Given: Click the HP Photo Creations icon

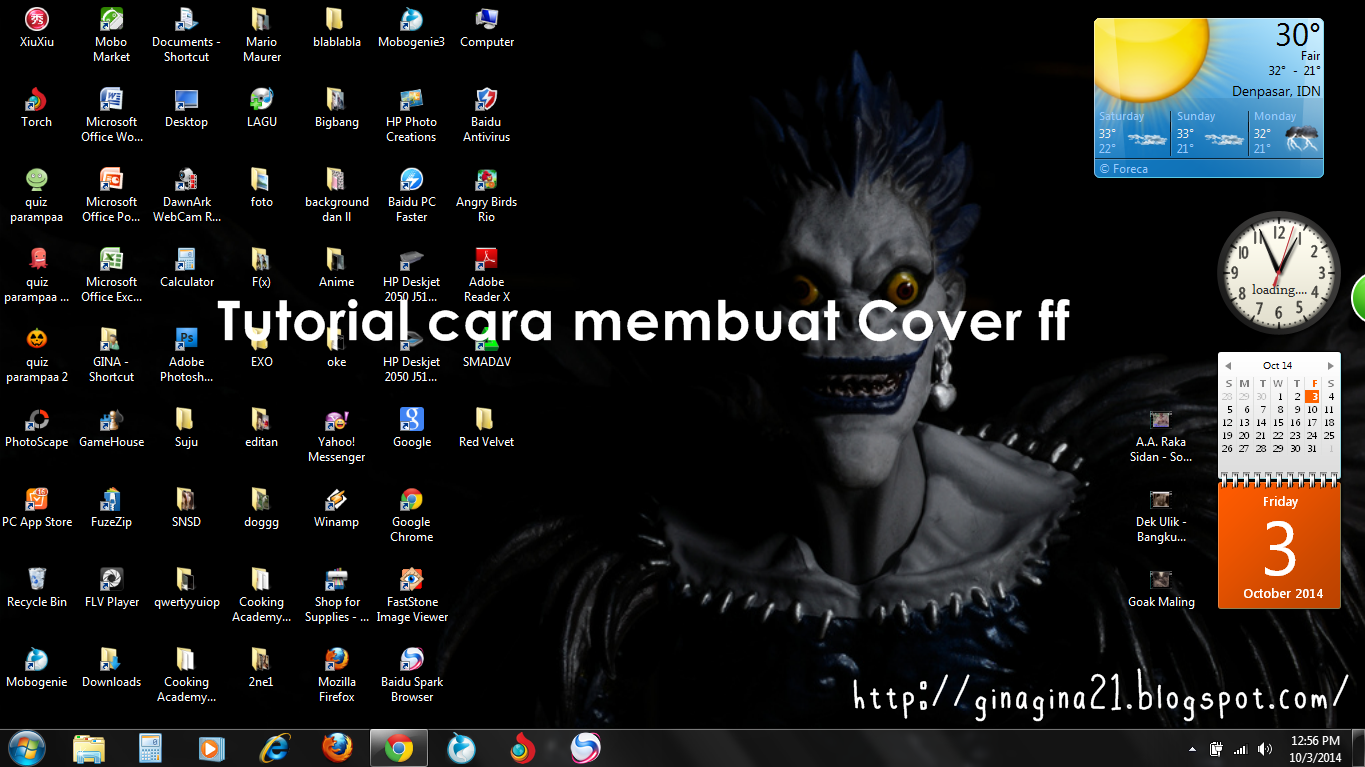Looking at the screenshot, I should pos(411,114).
